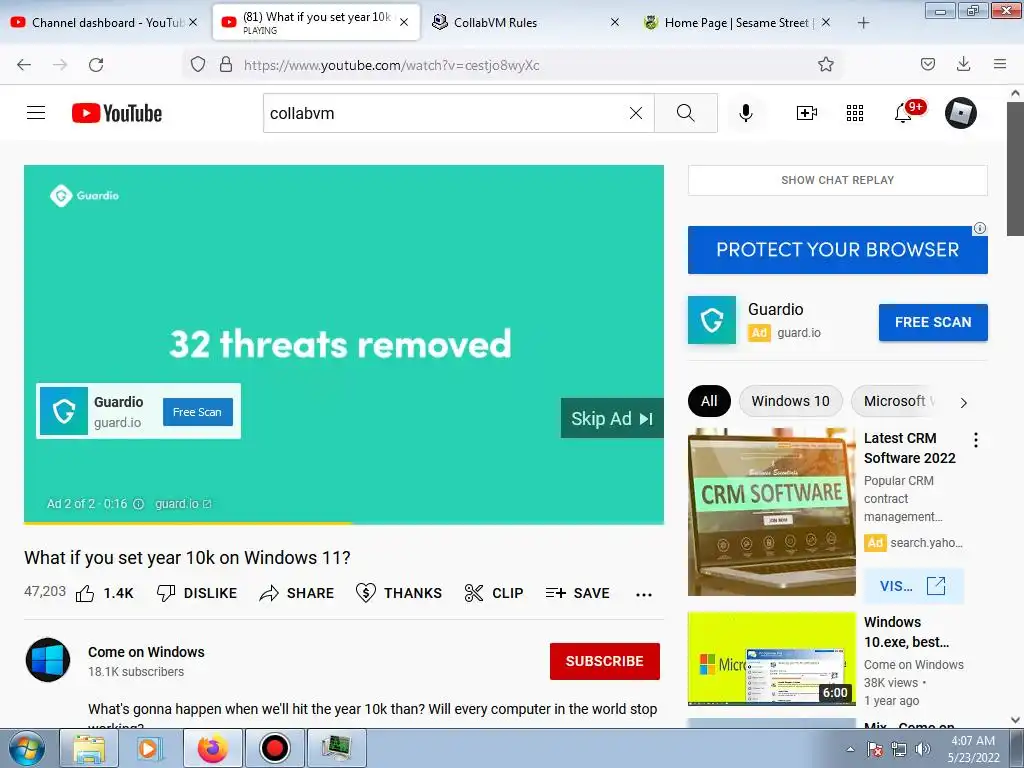
Task: Open more actions three-dot menu under the video
Action: coord(643,594)
